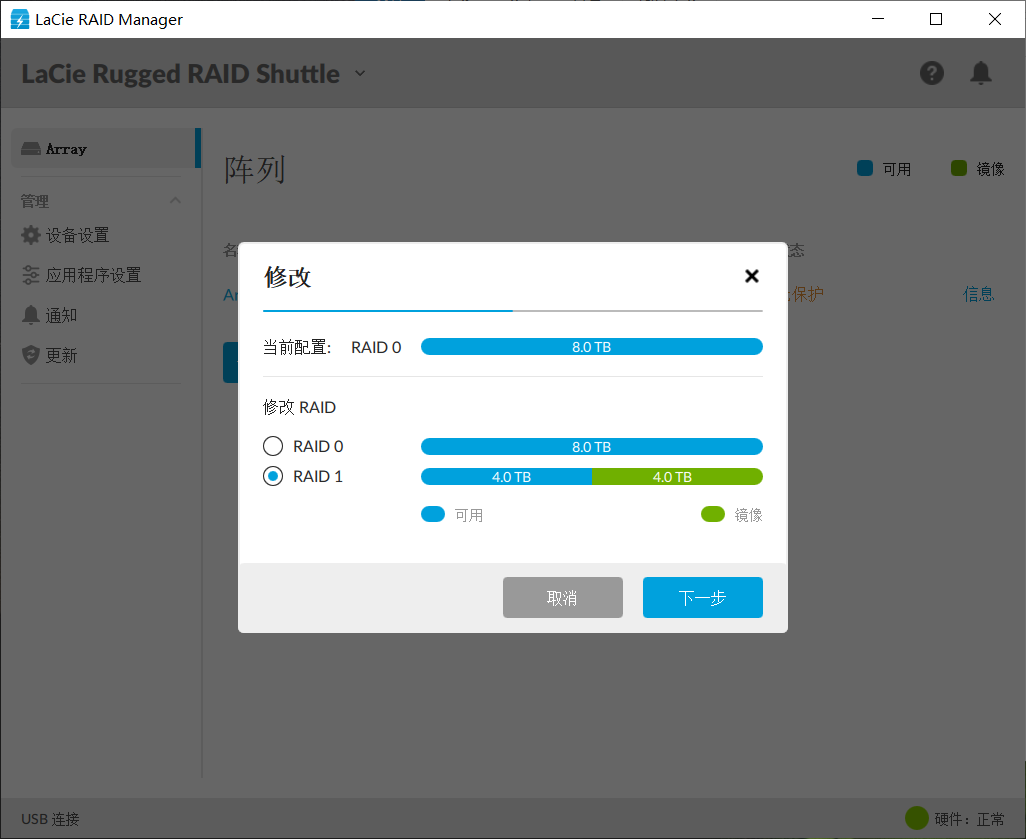The height and width of the screenshot is (839, 1026).
Task: Click the green hardware status indicator
Action: click(917, 818)
